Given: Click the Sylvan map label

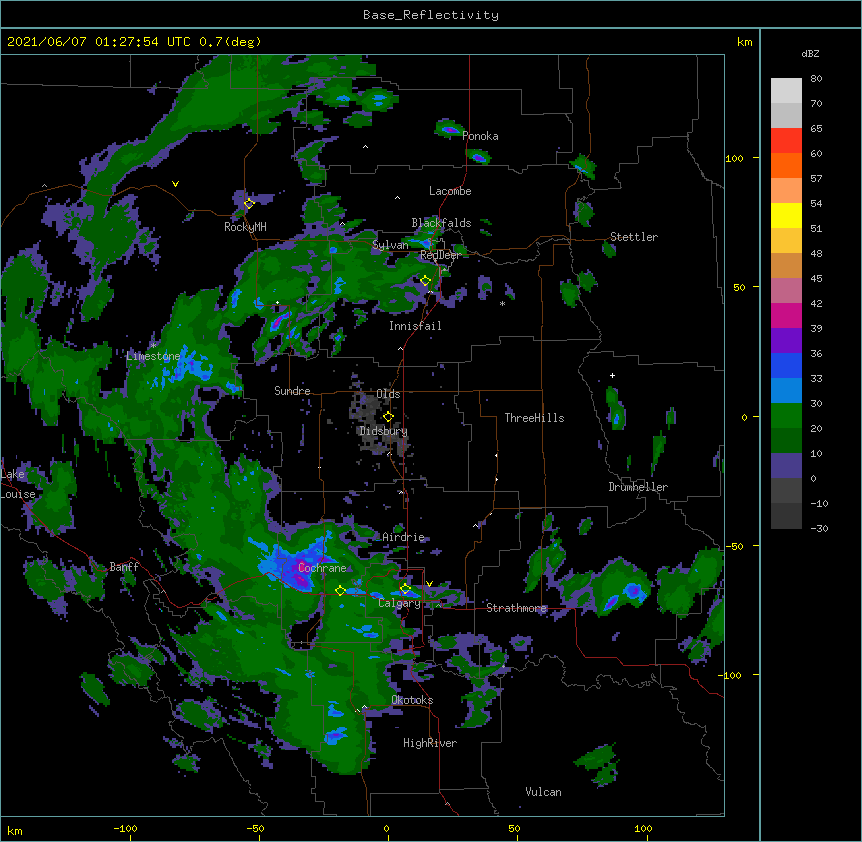Looking at the screenshot, I should coord(390,245).
